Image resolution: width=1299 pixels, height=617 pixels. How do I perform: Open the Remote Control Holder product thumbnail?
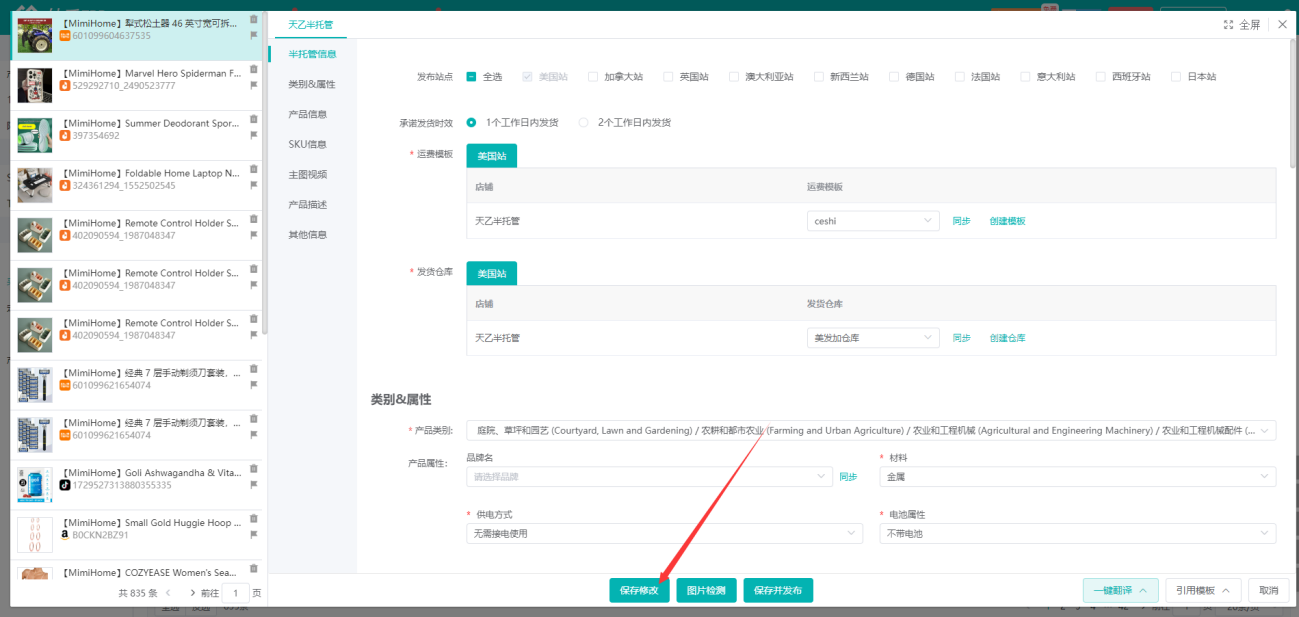point(35,236)
